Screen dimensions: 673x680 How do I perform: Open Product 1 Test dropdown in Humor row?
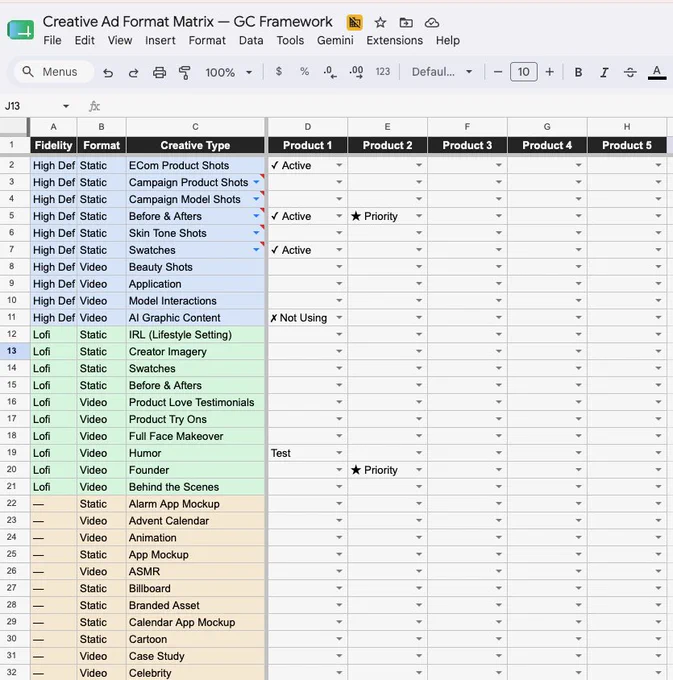[x=339, y=453]
